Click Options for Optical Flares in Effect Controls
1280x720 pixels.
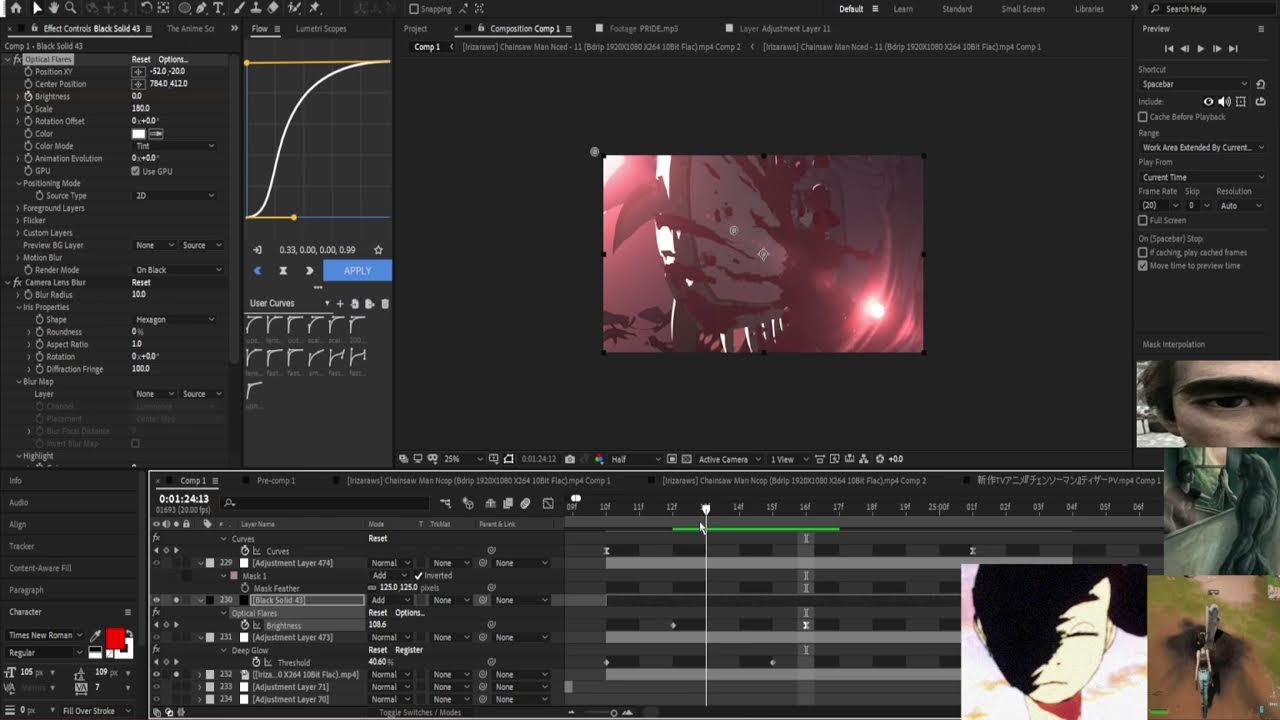click(x=173, y=59)
